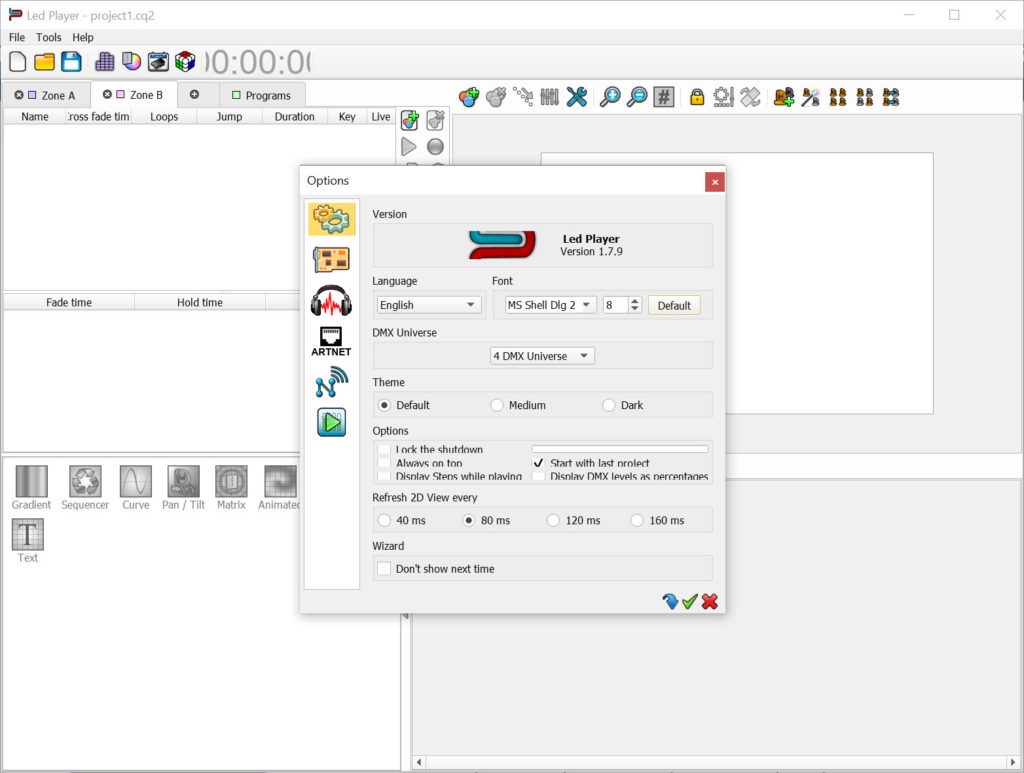Click the horizontal scrollbar right arrow

click(1013, 762)
